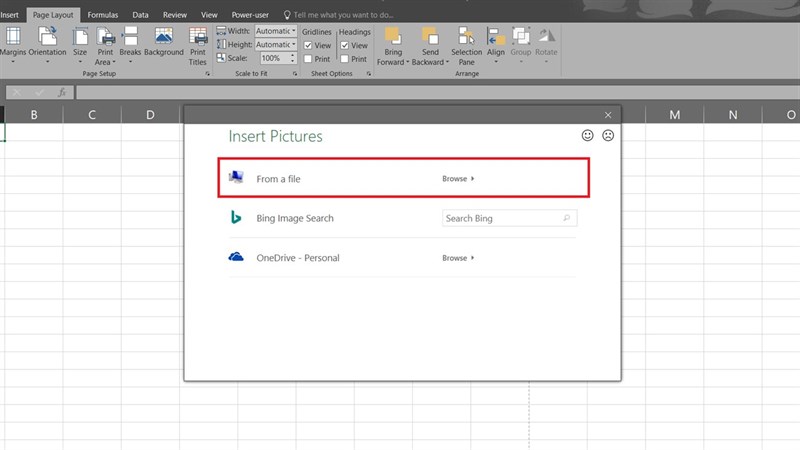This screenshot has width=800, height=450.
Task: Switch to the Review tab
Action: pos(175,15)
